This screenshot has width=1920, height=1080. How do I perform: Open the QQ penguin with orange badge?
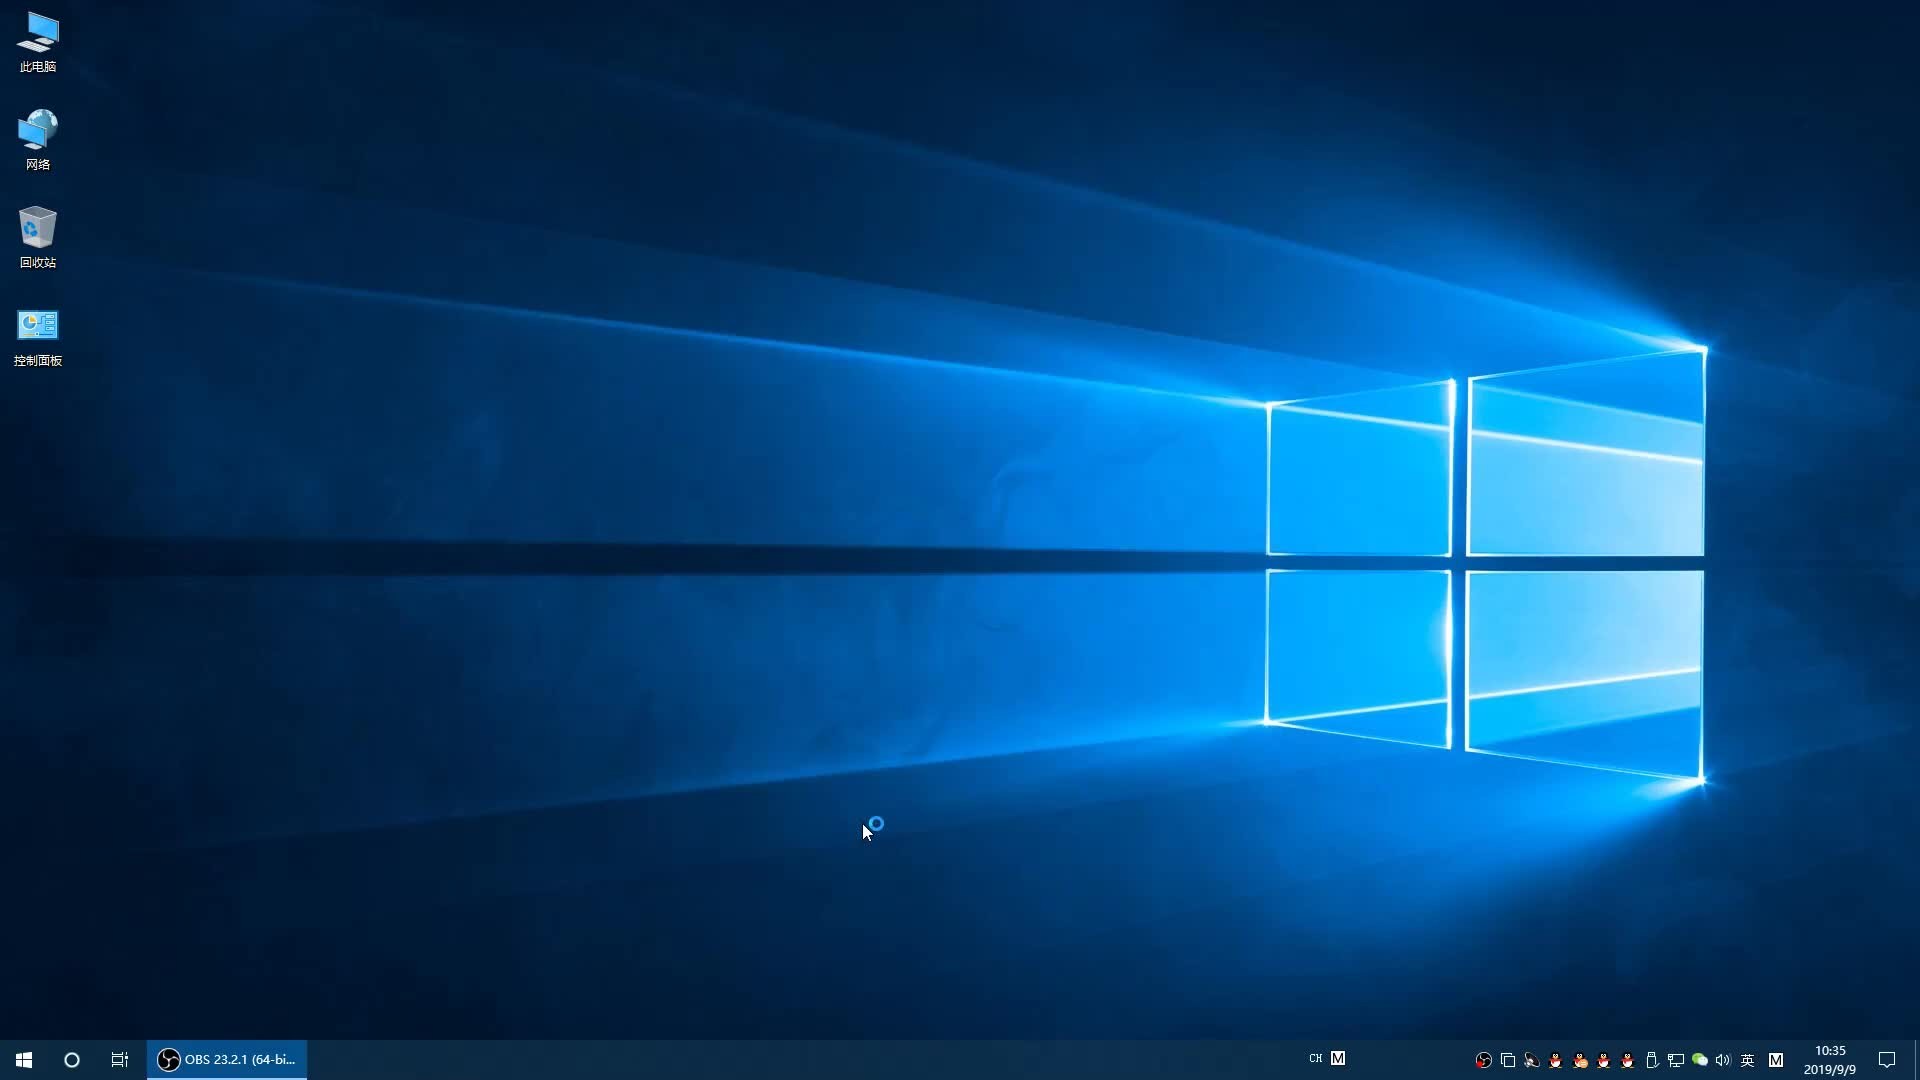point(1580,1060)
